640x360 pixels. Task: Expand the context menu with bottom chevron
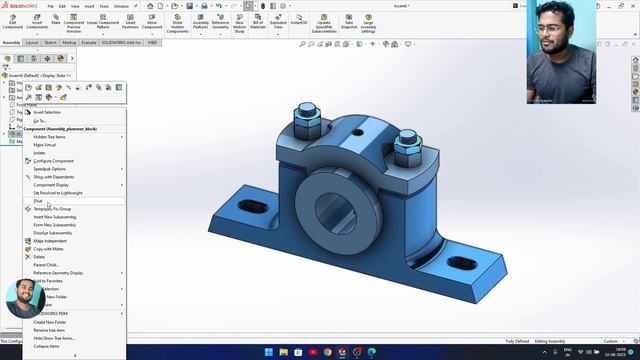coord(75,356)
